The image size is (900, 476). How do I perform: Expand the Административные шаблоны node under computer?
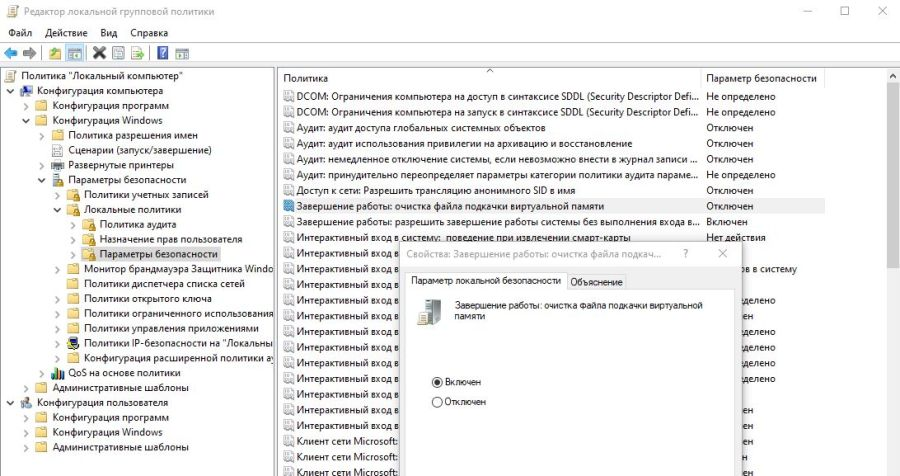(26, 388)
